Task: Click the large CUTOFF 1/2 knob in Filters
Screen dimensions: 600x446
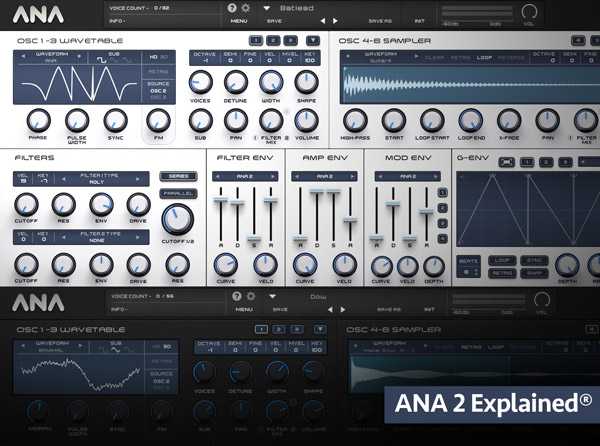Action: tap(178, 220)
